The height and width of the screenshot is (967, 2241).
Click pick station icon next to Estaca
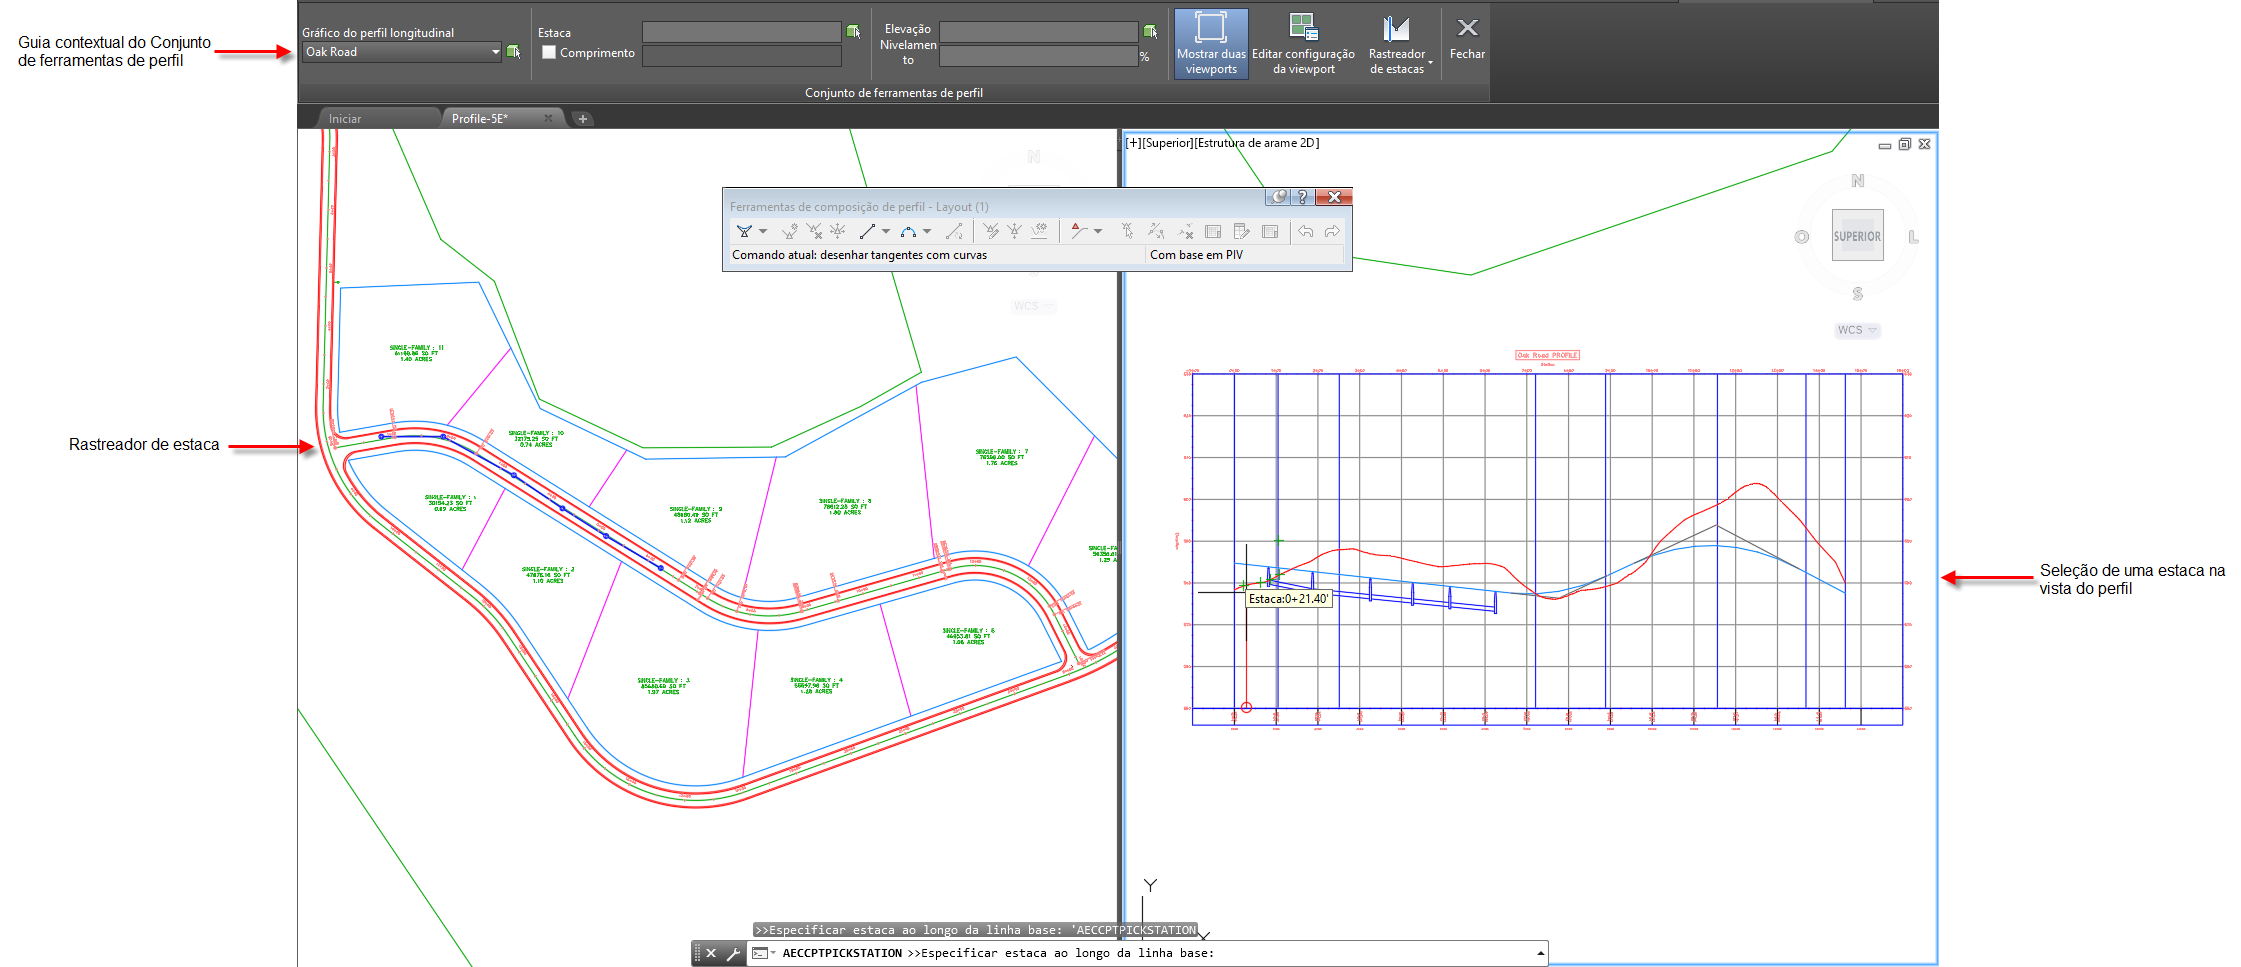(853, 32)
